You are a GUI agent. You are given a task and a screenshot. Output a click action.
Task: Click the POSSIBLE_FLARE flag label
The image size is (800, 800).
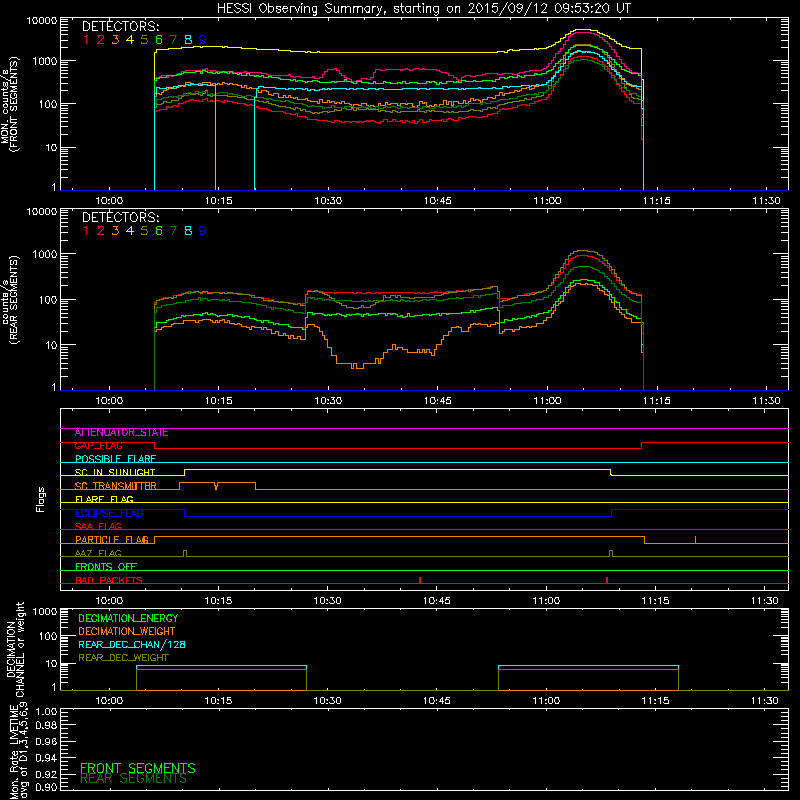tap(115, 459)
